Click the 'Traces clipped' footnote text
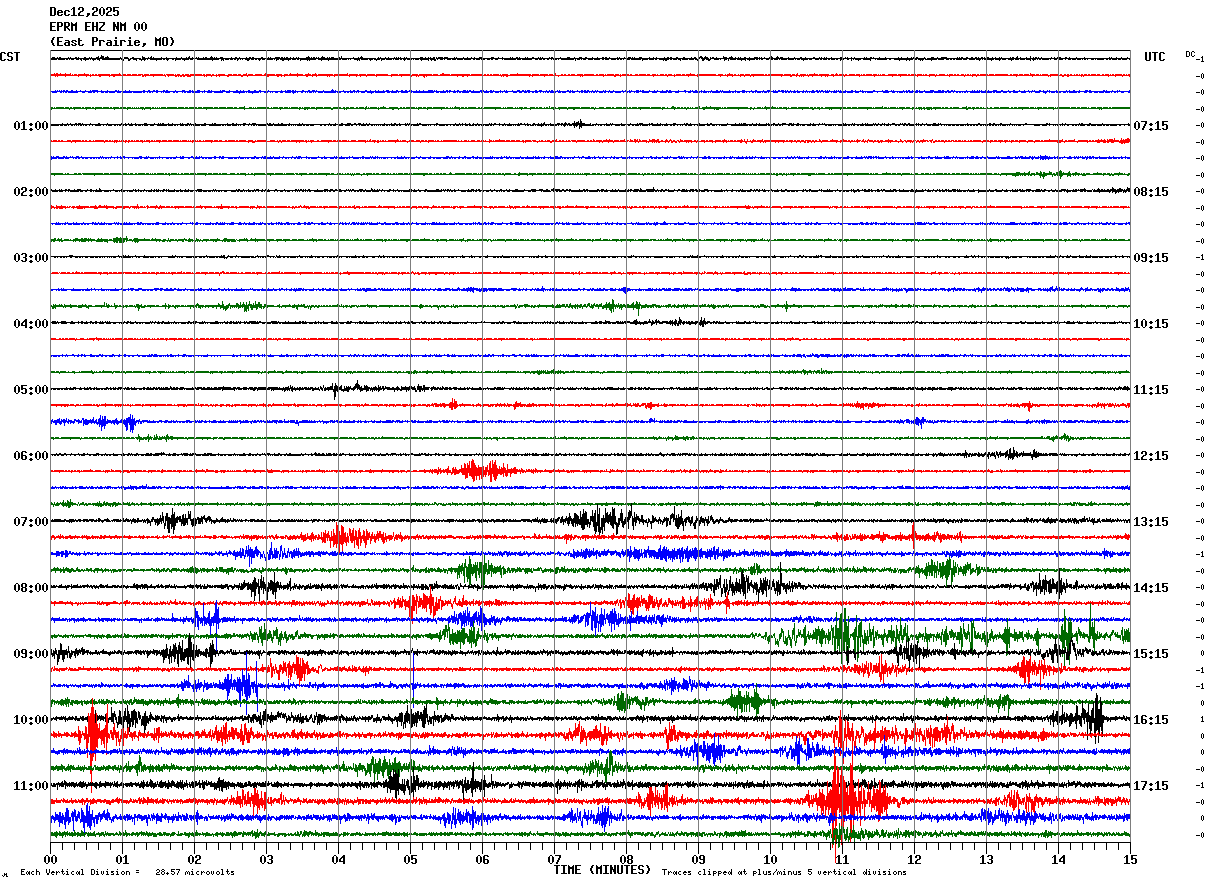Screen dimensions: 1210x886 (x=784, y=873)
